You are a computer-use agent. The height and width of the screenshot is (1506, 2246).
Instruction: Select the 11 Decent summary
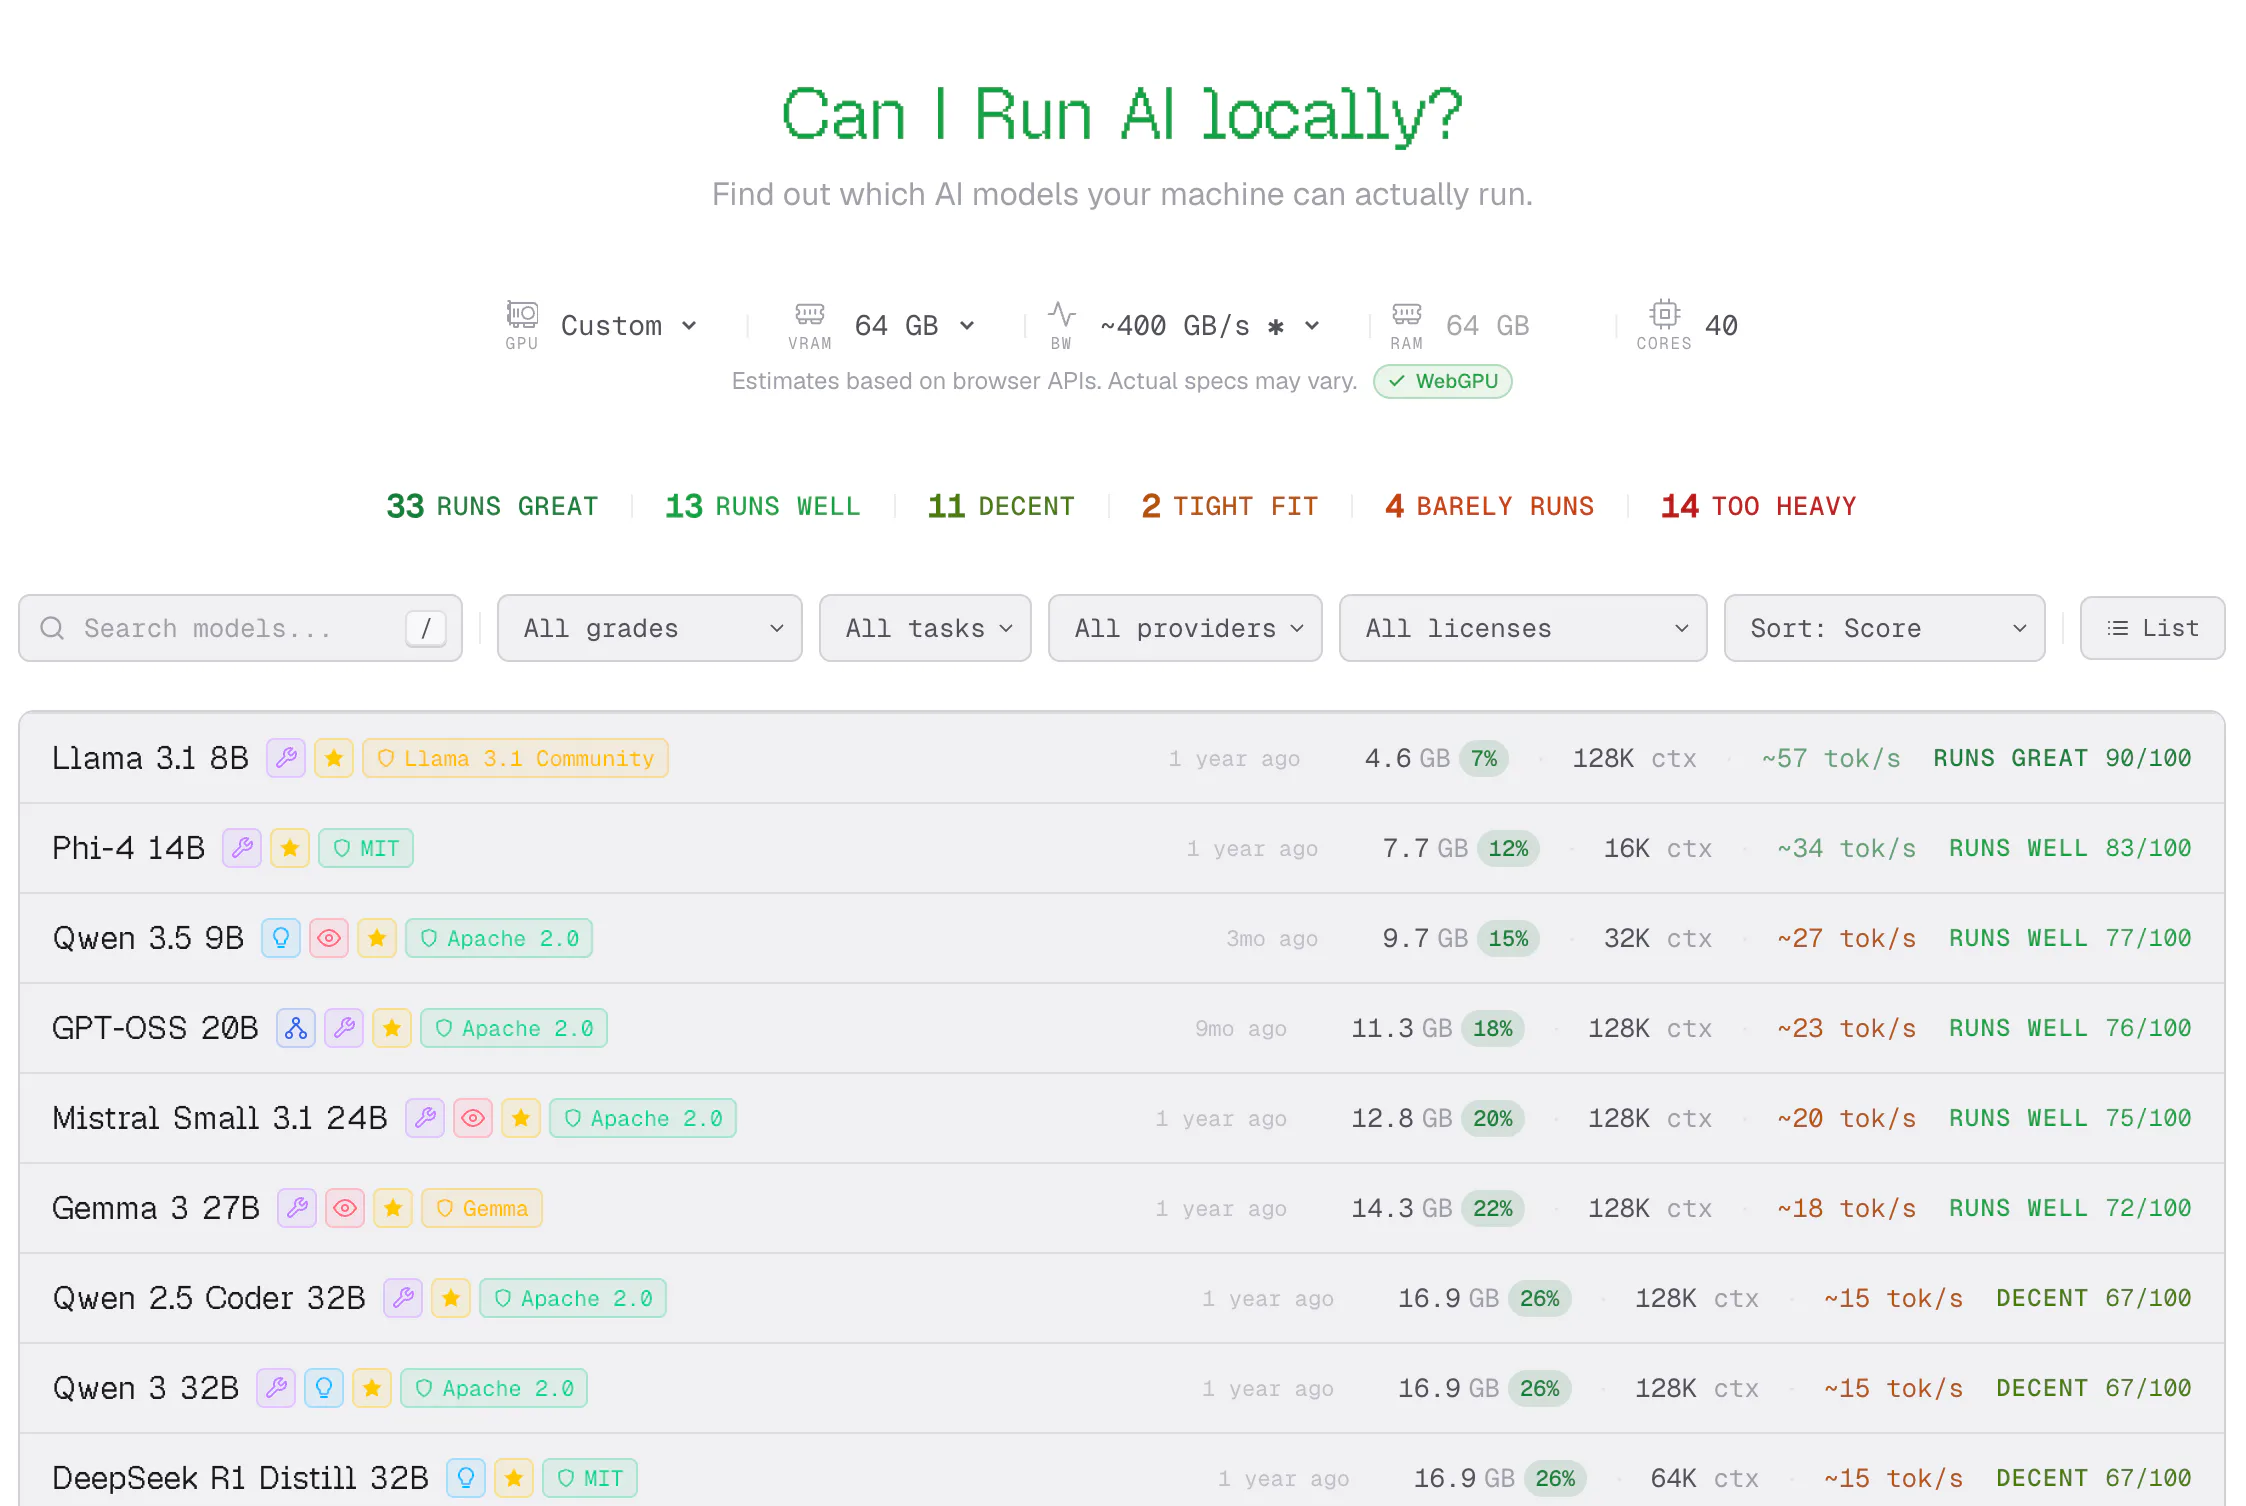1001,506
